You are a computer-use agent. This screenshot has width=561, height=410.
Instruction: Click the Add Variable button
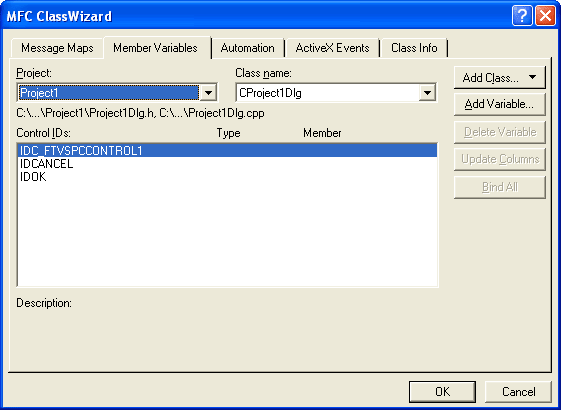499,104
